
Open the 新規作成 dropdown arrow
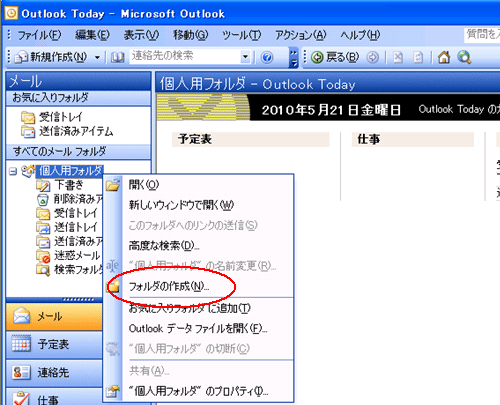97,58
